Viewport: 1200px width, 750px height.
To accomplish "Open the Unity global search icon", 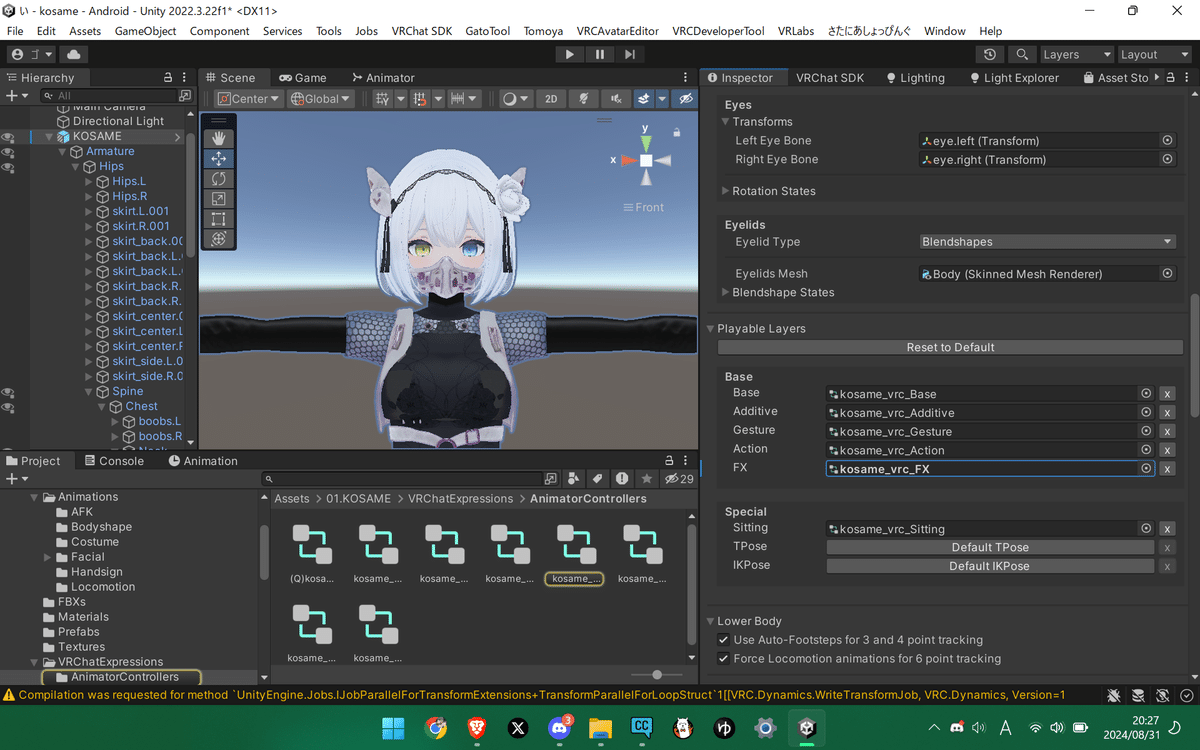I will click(x=1021, y=54).
